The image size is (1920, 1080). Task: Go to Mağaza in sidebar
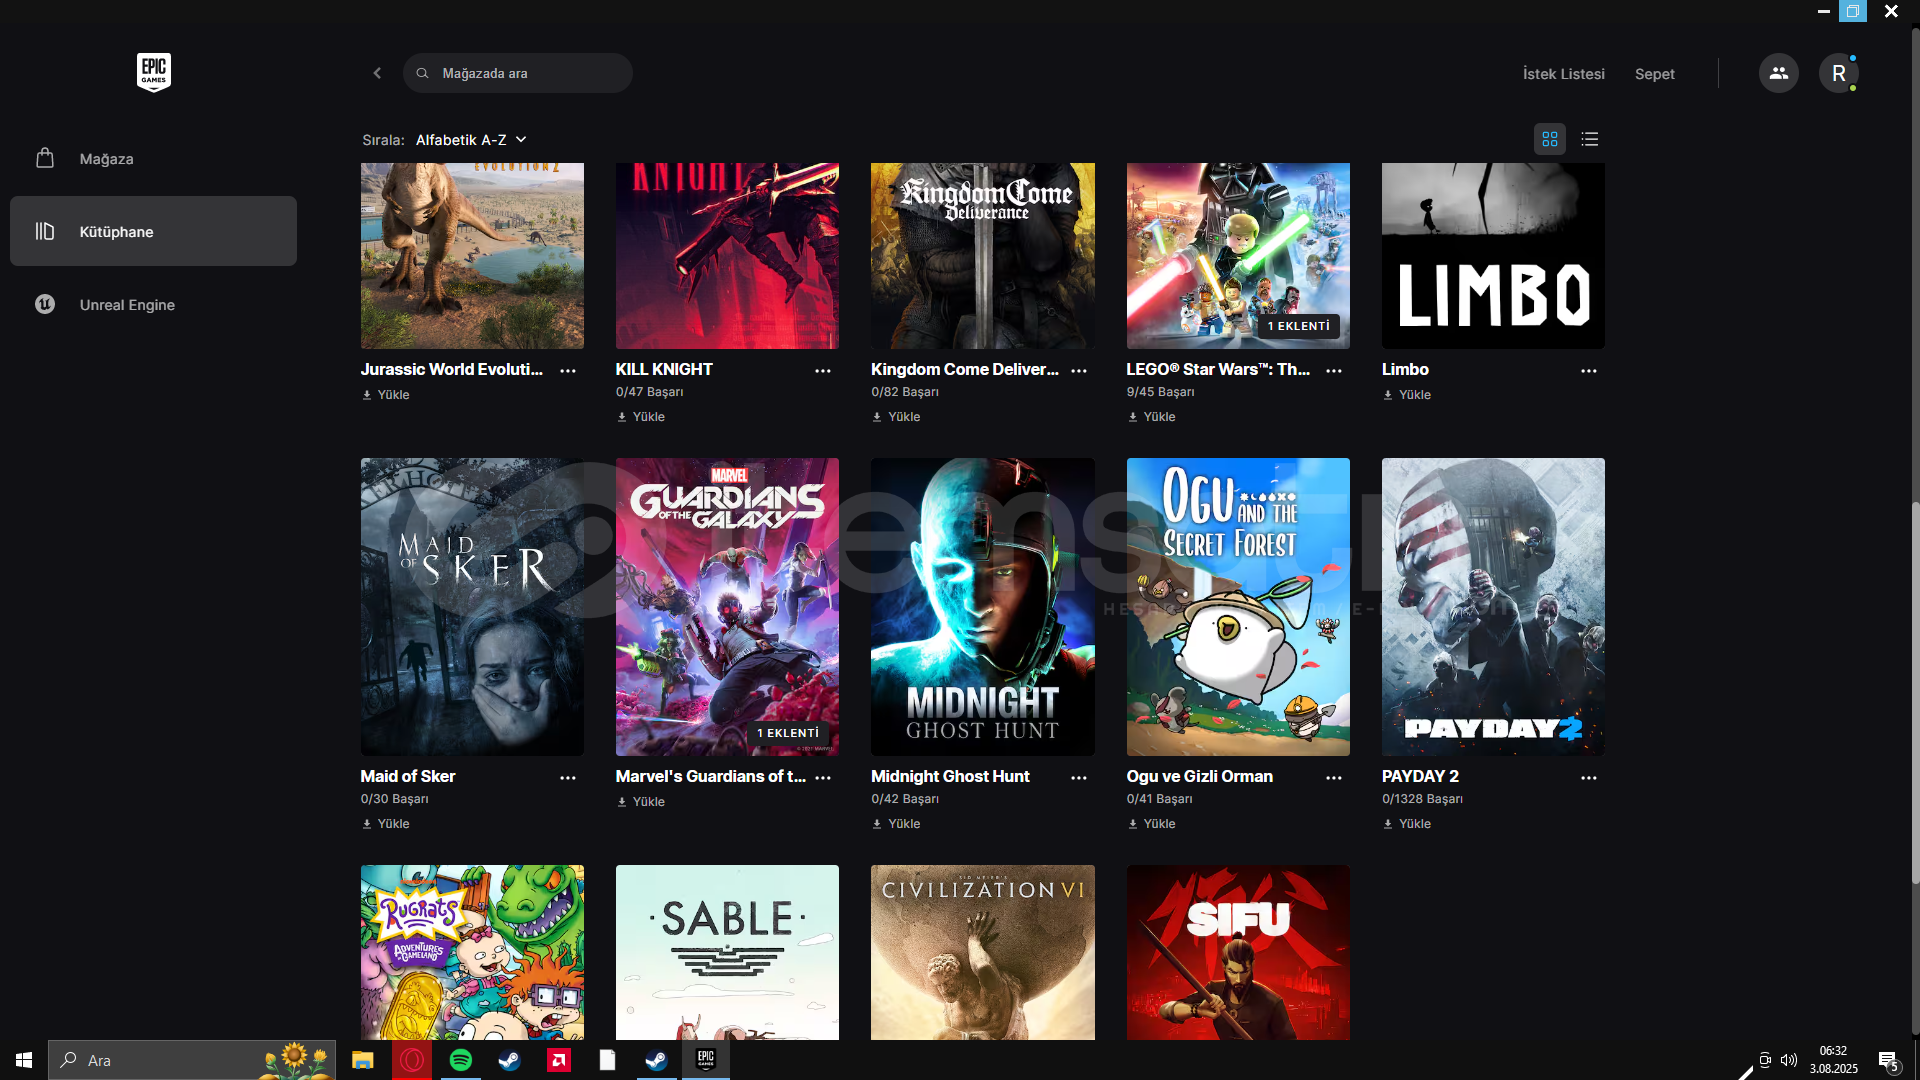pos(153,158)
